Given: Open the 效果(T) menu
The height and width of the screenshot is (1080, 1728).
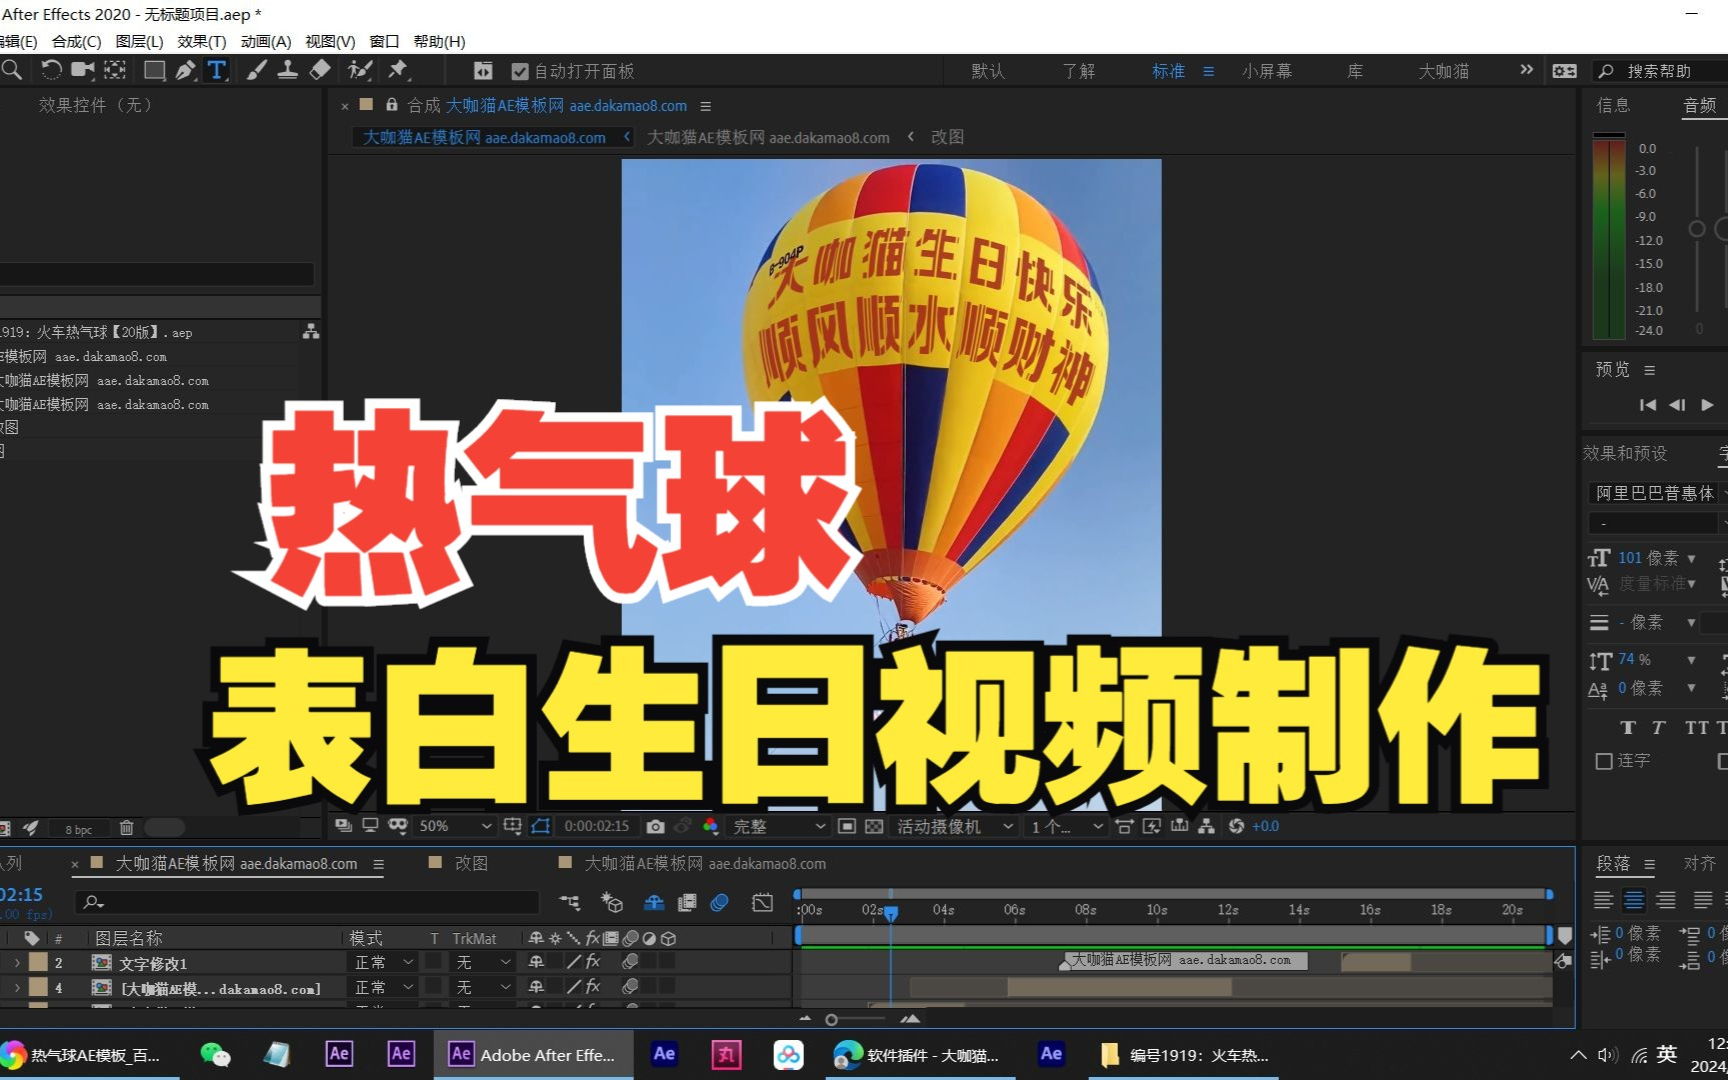Looking at the screenshot, I should 201,41.
